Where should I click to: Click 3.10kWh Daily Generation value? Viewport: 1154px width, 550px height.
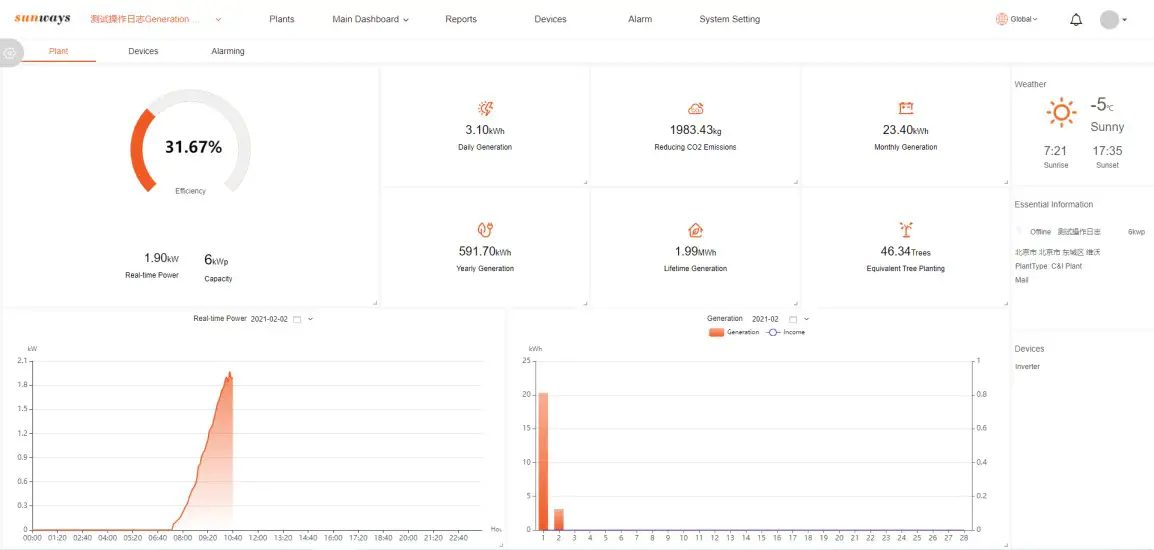pos(485,130)
